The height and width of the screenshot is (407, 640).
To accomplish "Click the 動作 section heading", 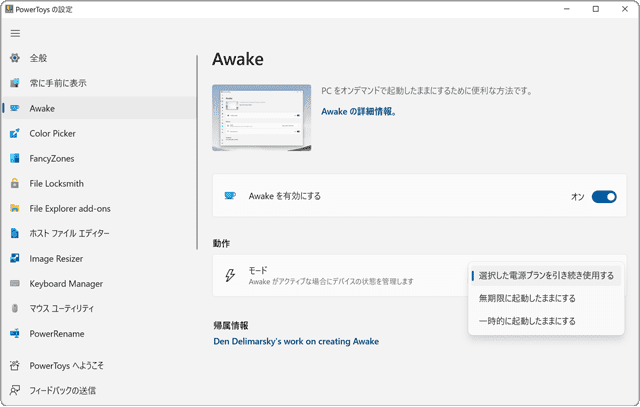I will click(x=221, y=243).
